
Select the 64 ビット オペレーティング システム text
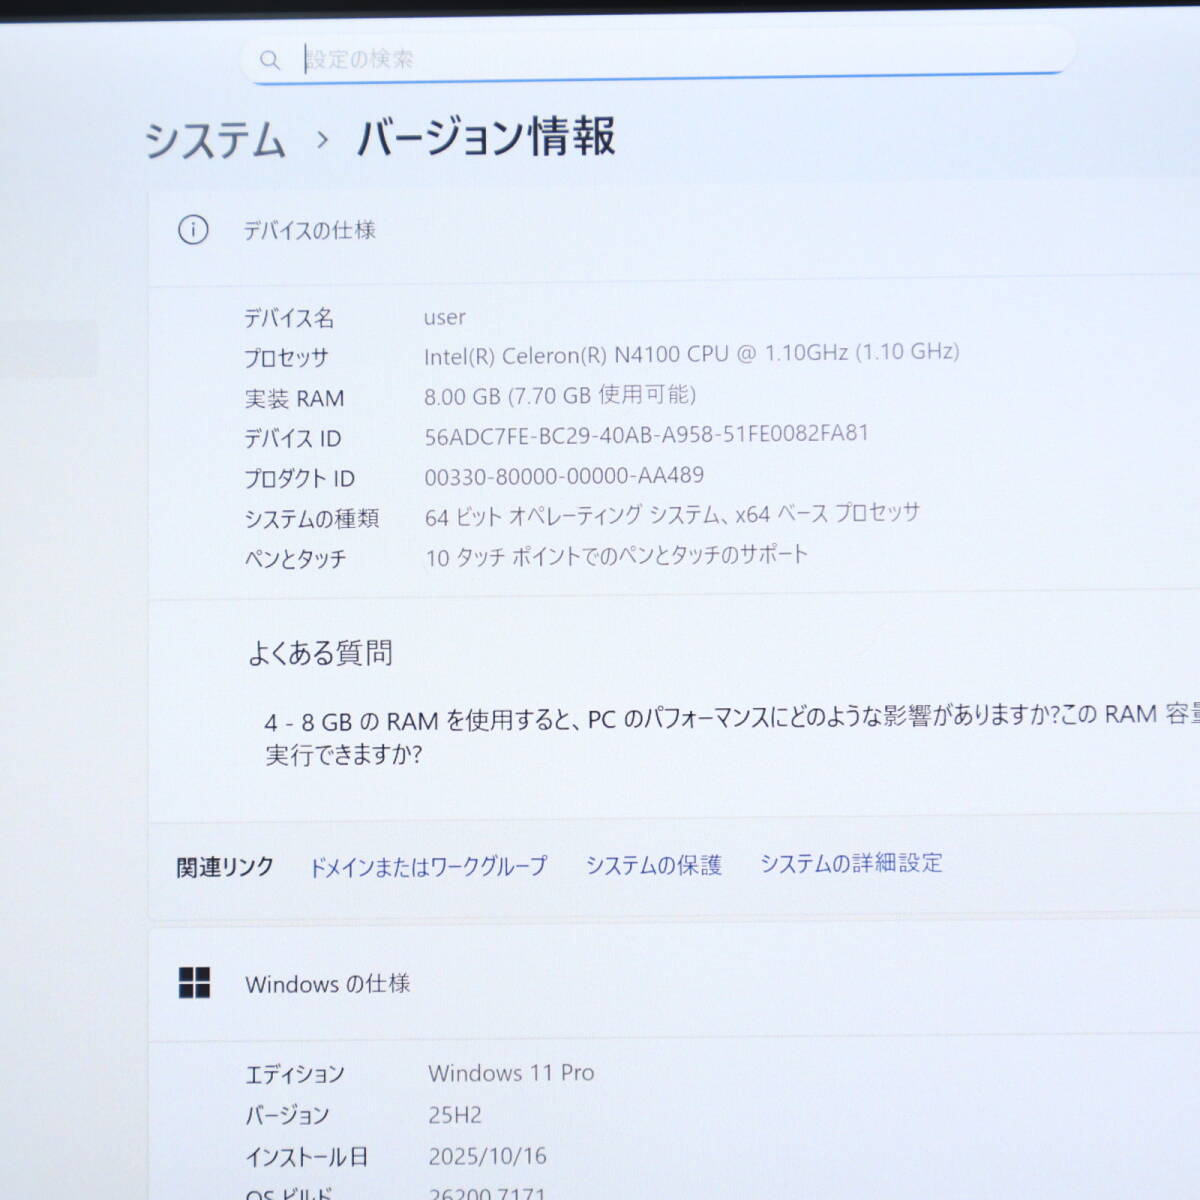573,516
